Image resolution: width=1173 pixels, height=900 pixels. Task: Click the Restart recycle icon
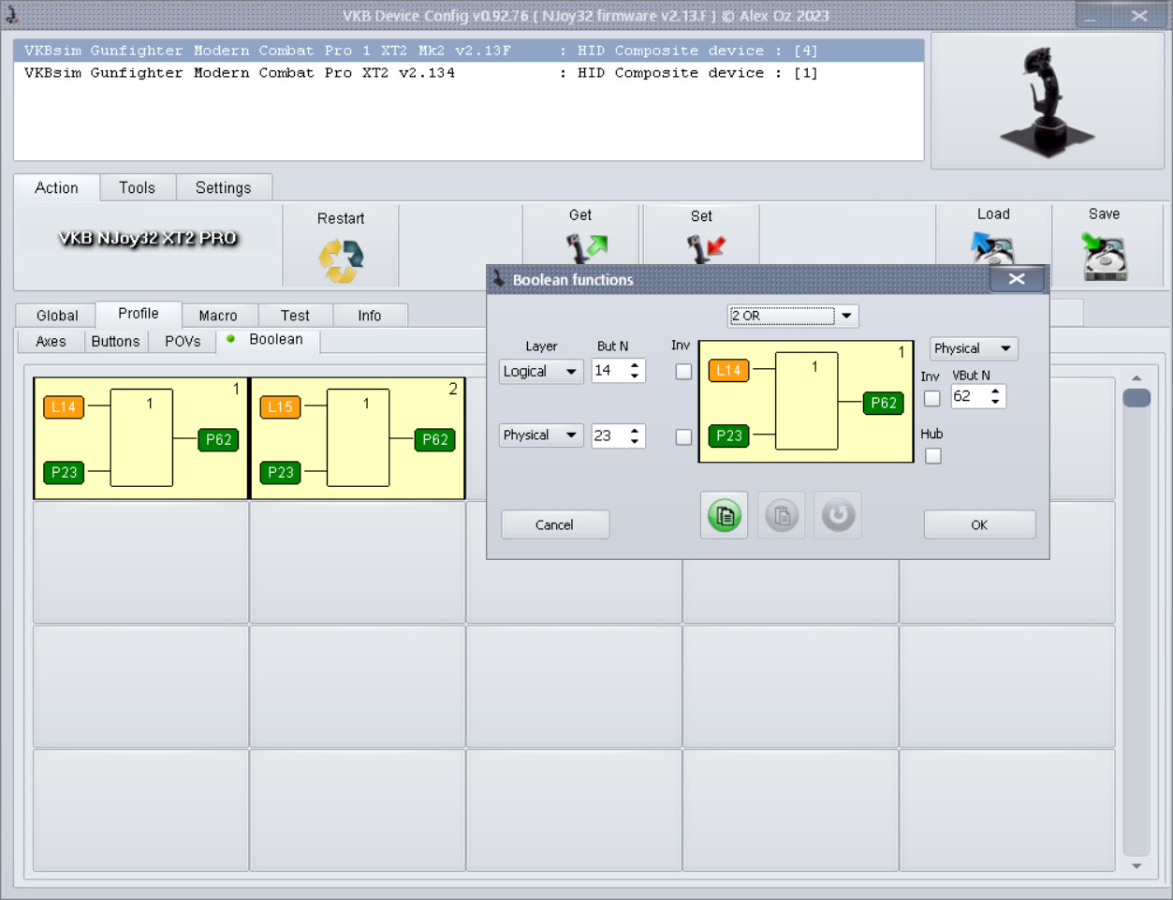[340, 260]
